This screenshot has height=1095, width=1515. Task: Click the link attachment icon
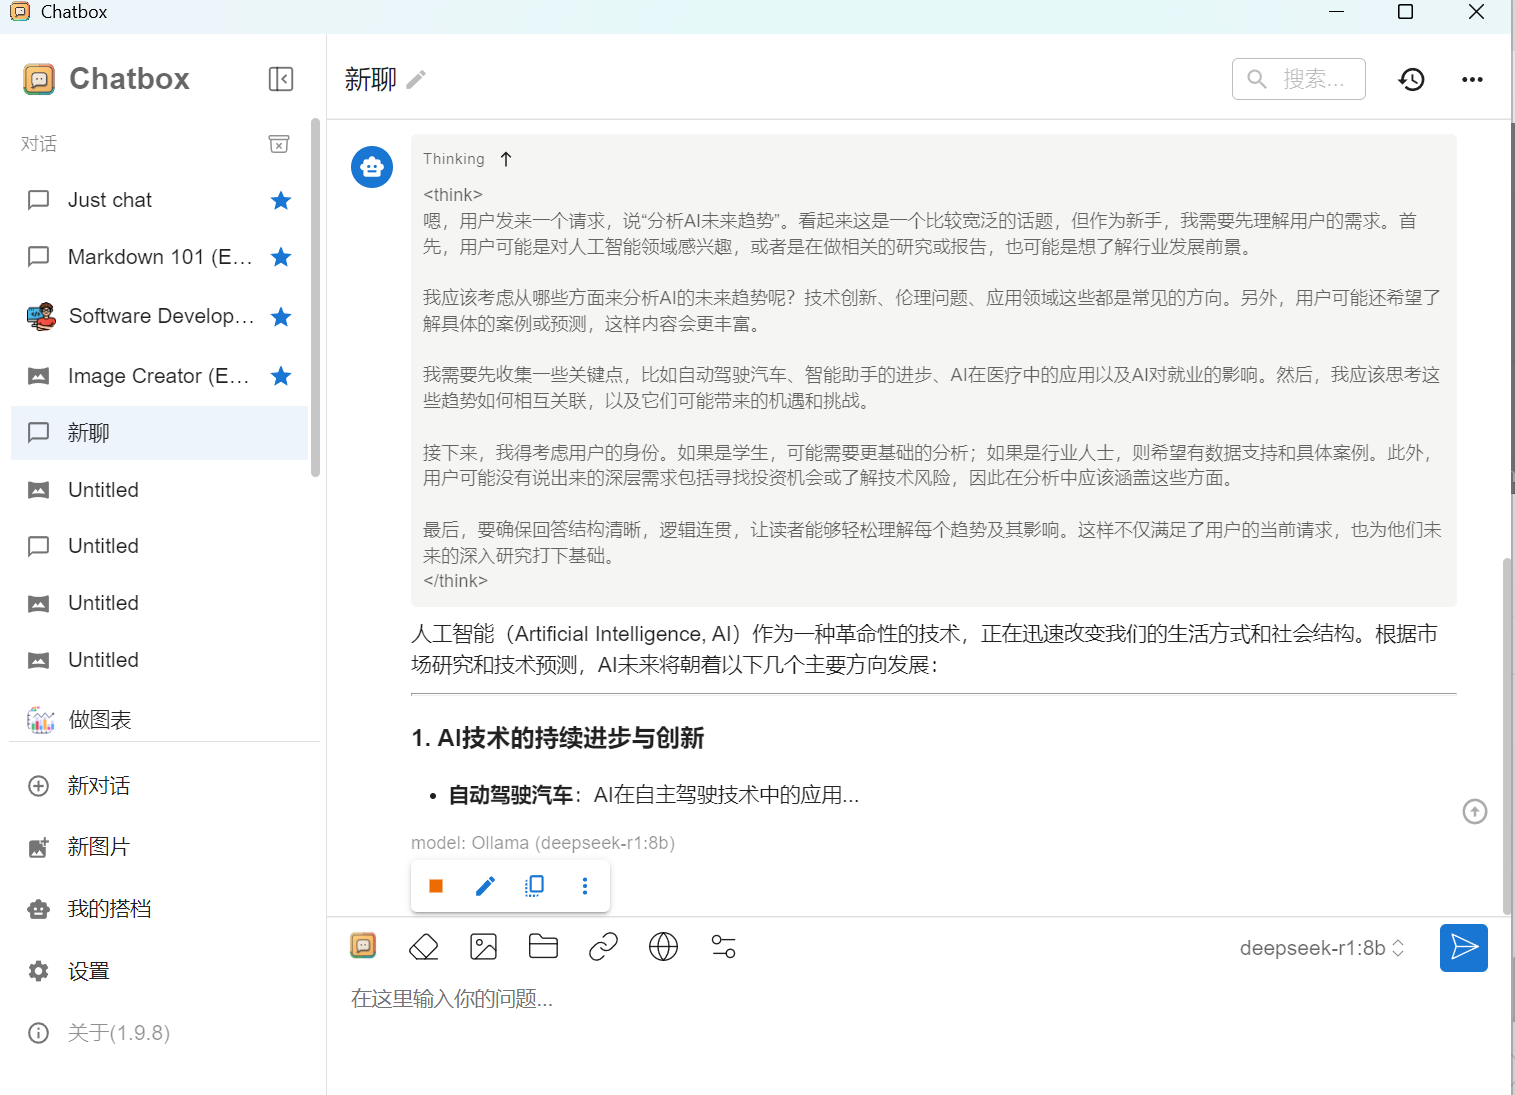click(x=603, y=947)
